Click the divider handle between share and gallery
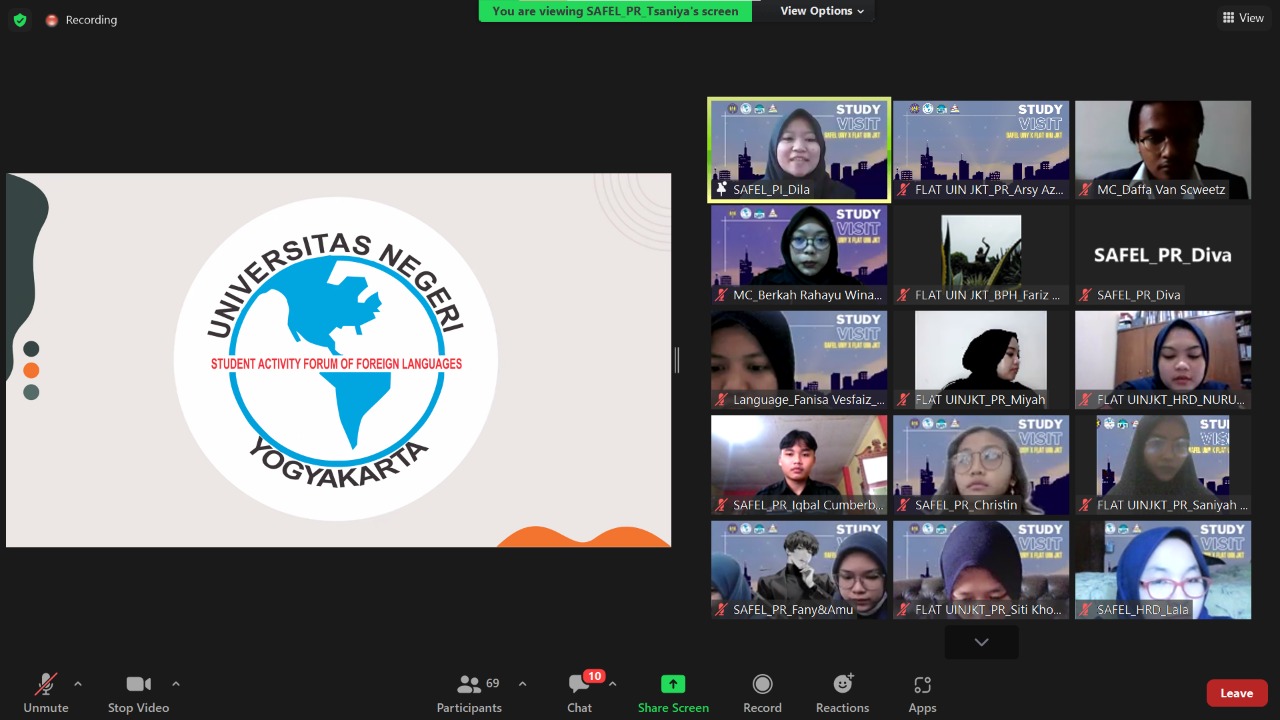The height and width of the screenshot is (720, 1280). coord(677,360)
